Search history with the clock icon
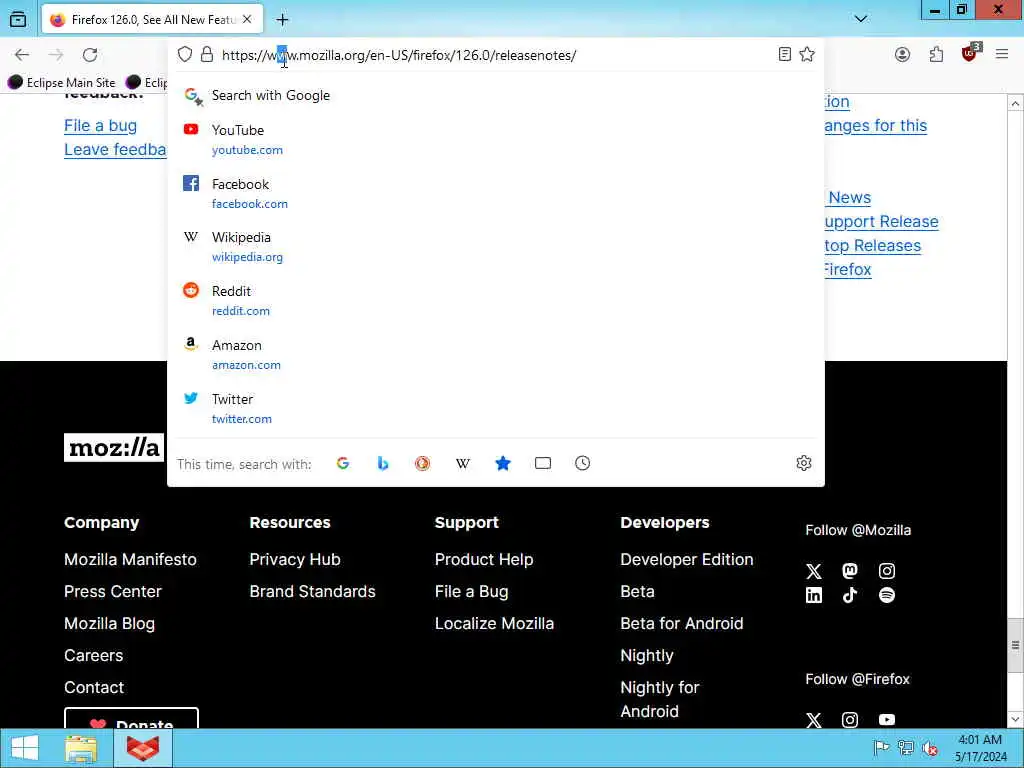1024x768 pixels. tap(583, 463)
